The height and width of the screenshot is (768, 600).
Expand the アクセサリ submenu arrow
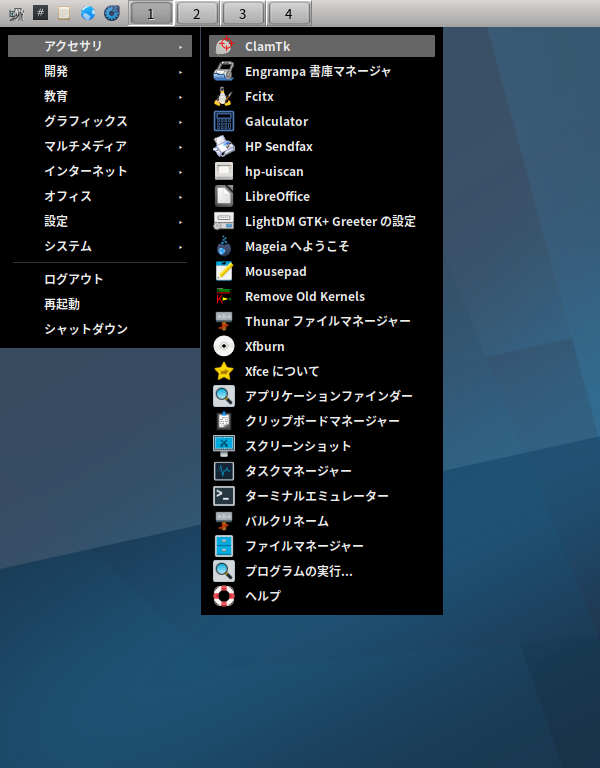[181, 47]
